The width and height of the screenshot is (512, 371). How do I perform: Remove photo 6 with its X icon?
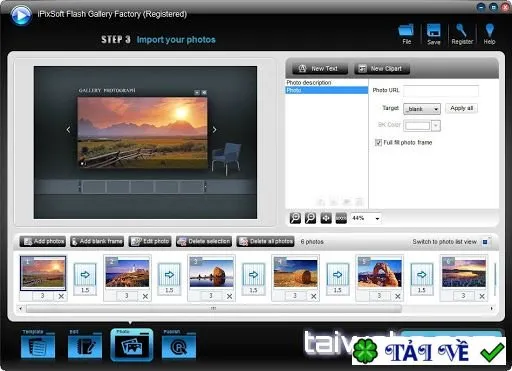click(482, 296)
